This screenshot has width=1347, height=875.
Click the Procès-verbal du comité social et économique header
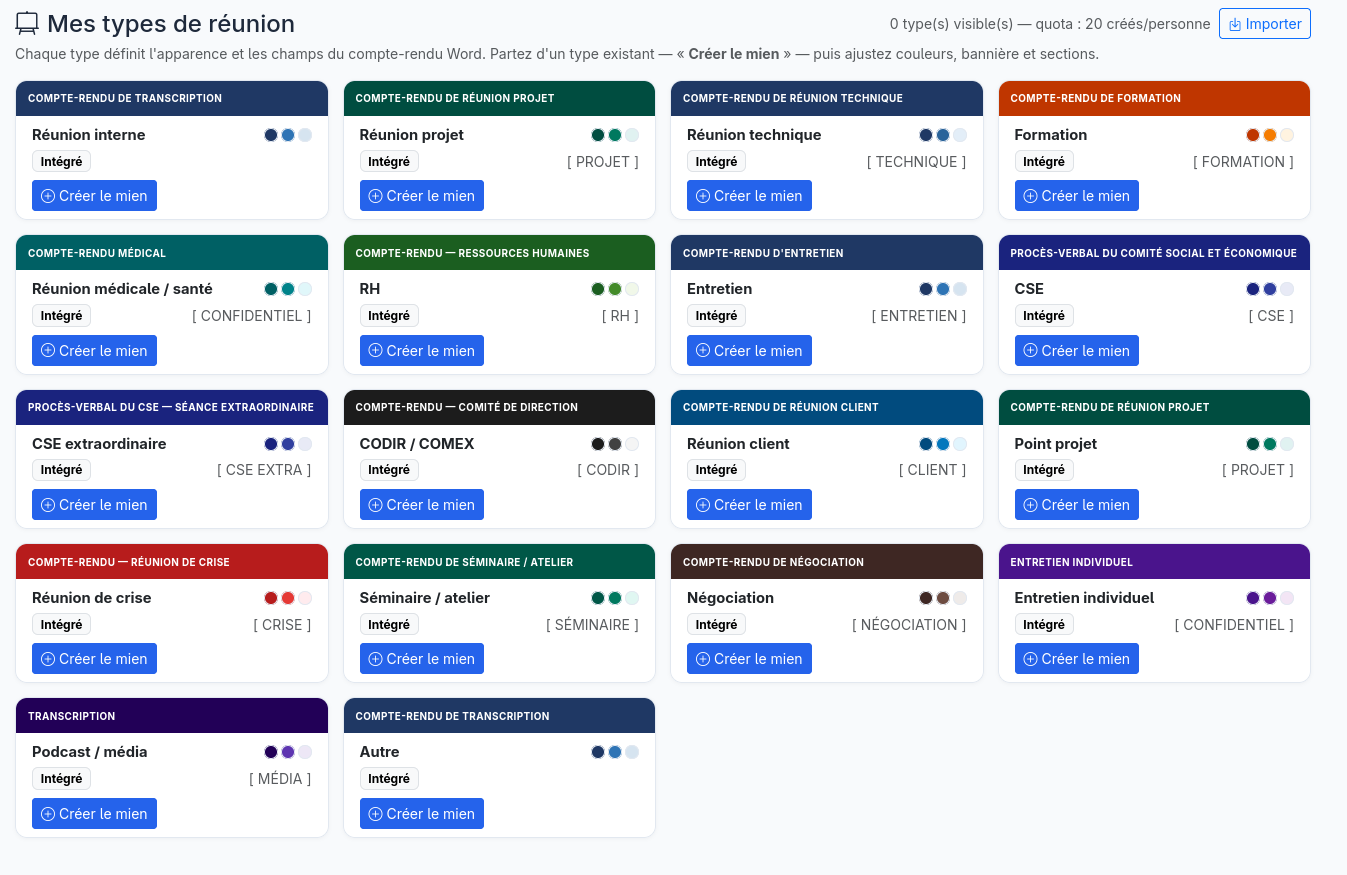click(1154, 253)
